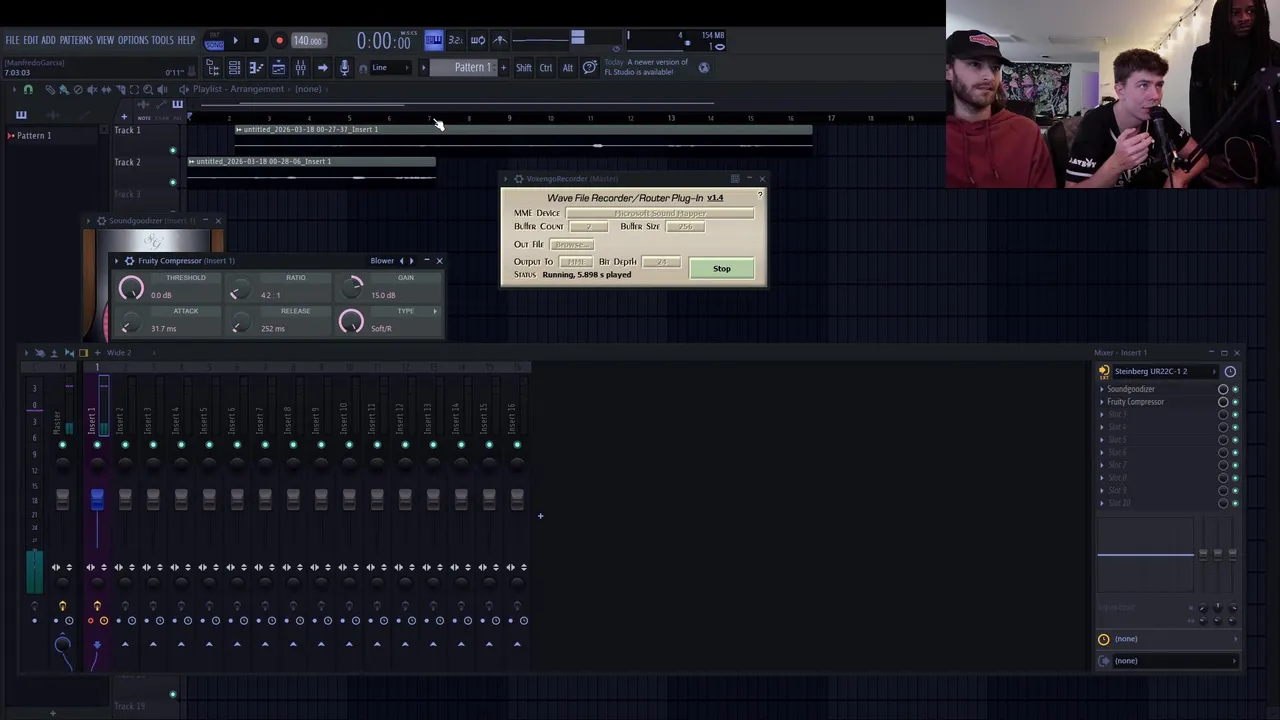The height and width of the screenshot is (720, 1280).
Task: Open Soundgoodizer plugin options gear
Action: point(101,221)
